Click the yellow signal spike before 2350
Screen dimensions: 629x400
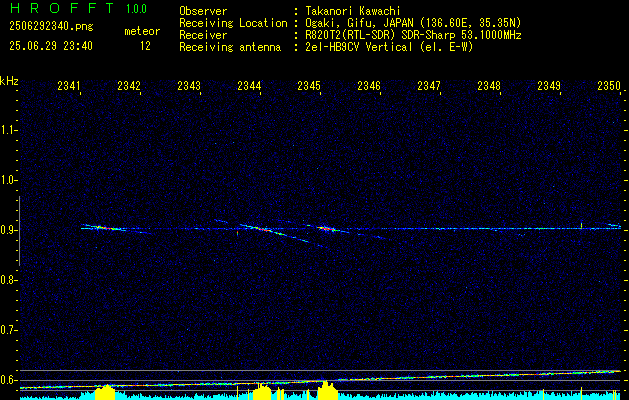click(x=581, y=225)
